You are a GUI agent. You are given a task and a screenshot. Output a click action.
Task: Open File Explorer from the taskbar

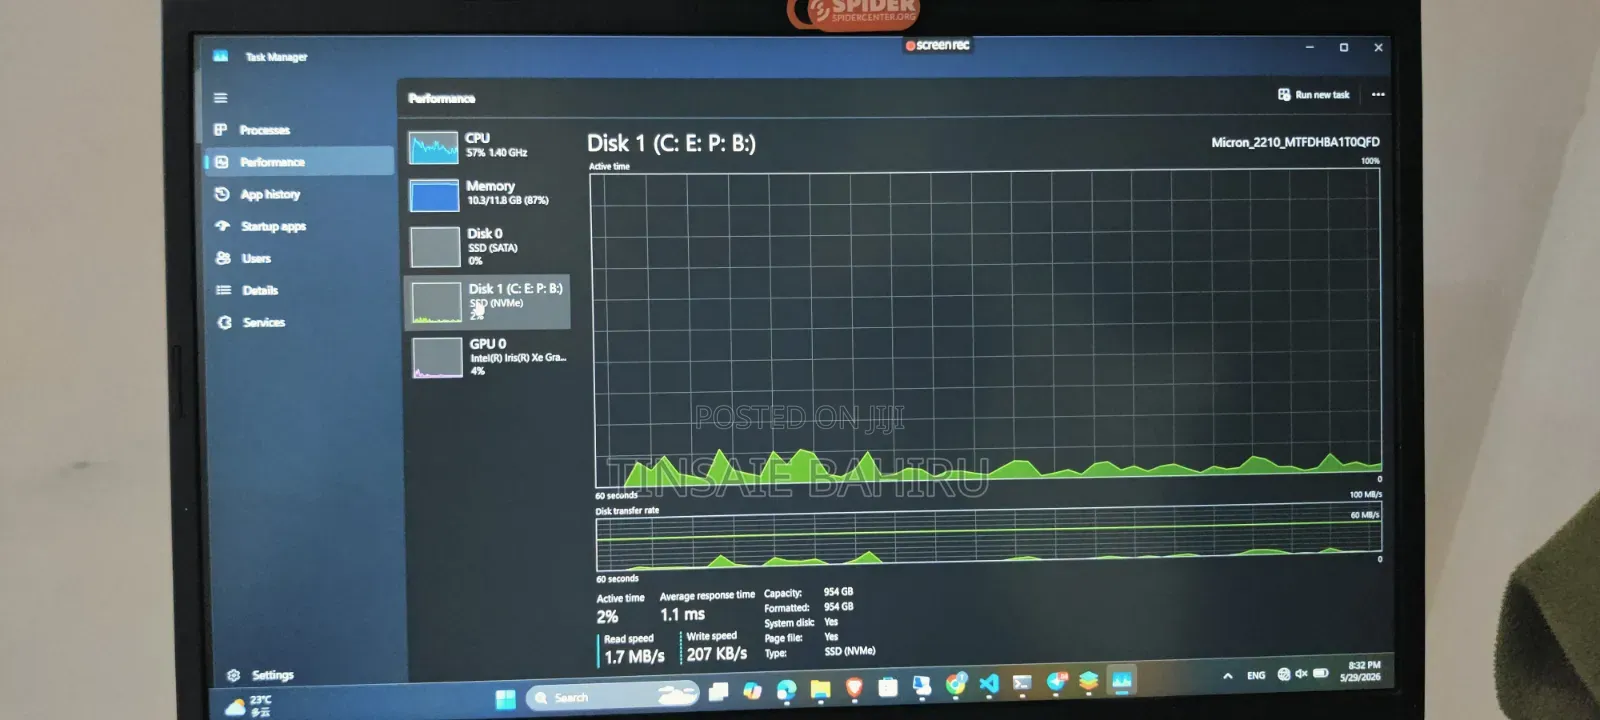[820, 689]
